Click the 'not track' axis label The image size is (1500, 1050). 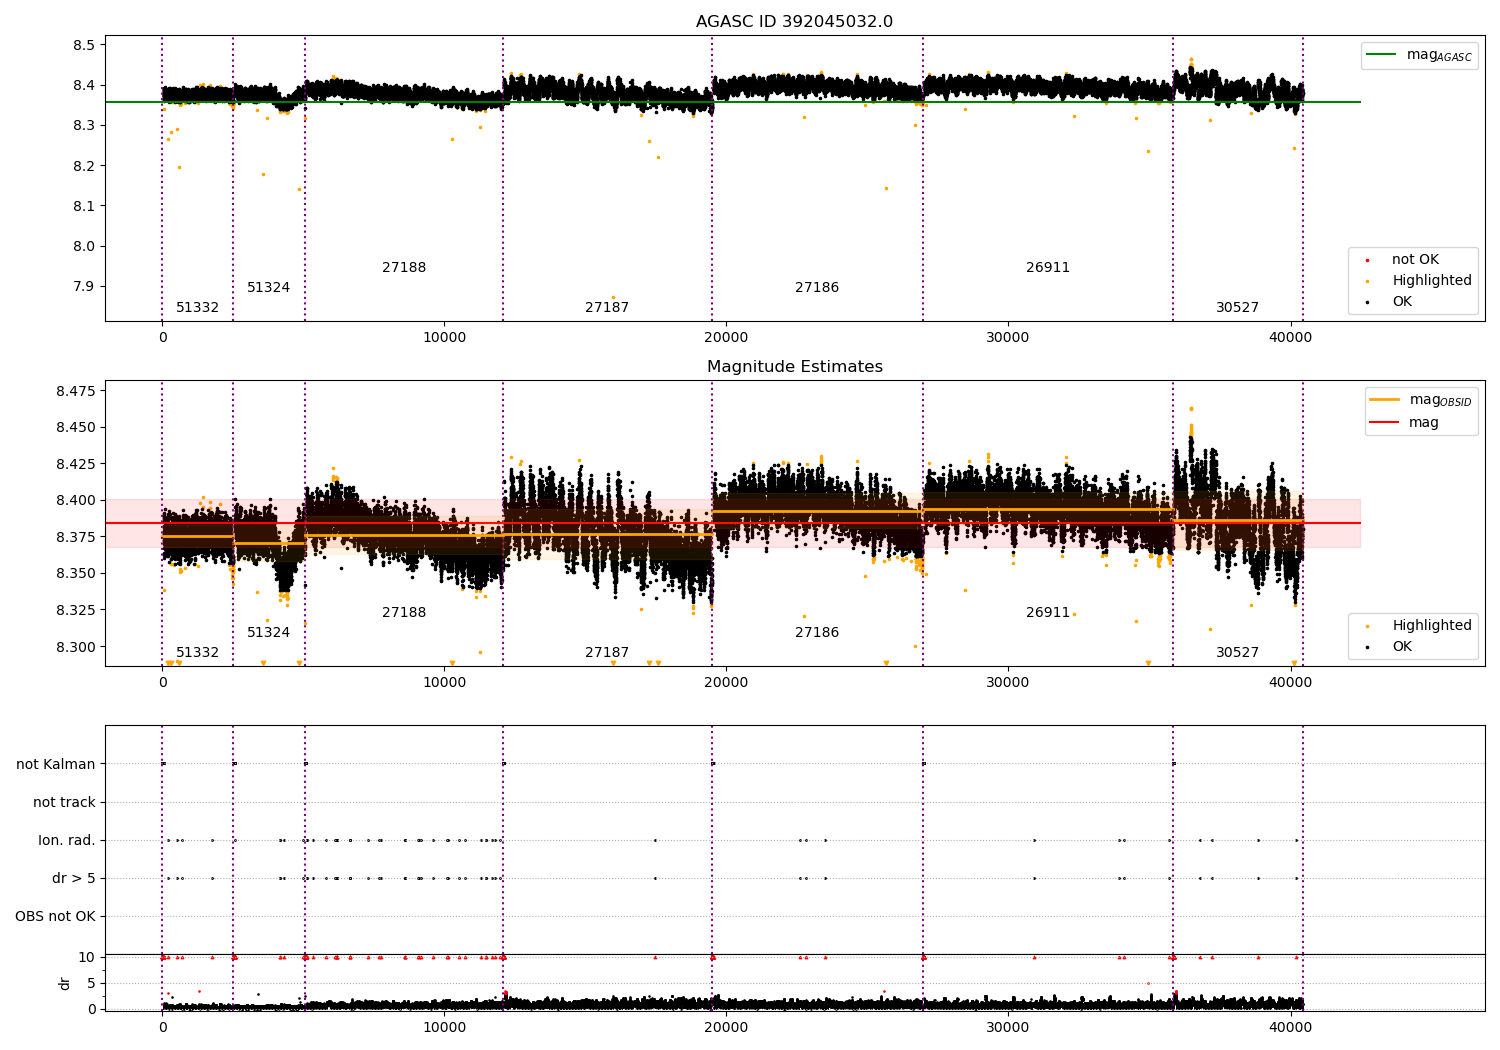tap(64, 802)
